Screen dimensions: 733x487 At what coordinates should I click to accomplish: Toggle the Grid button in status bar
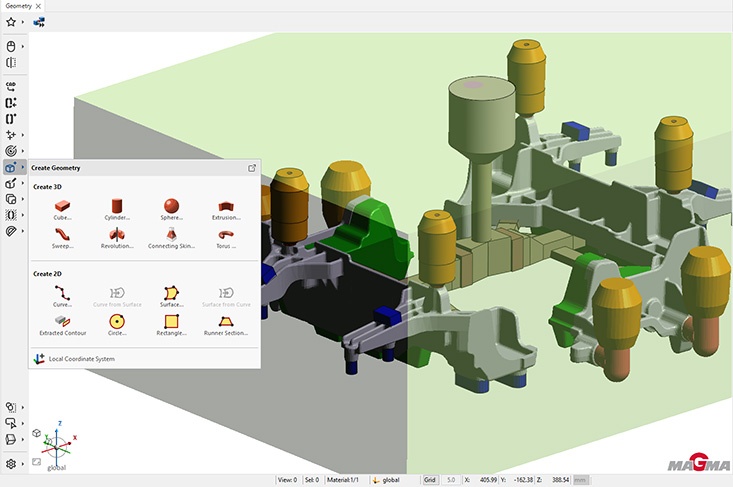[x=429, y=480]
